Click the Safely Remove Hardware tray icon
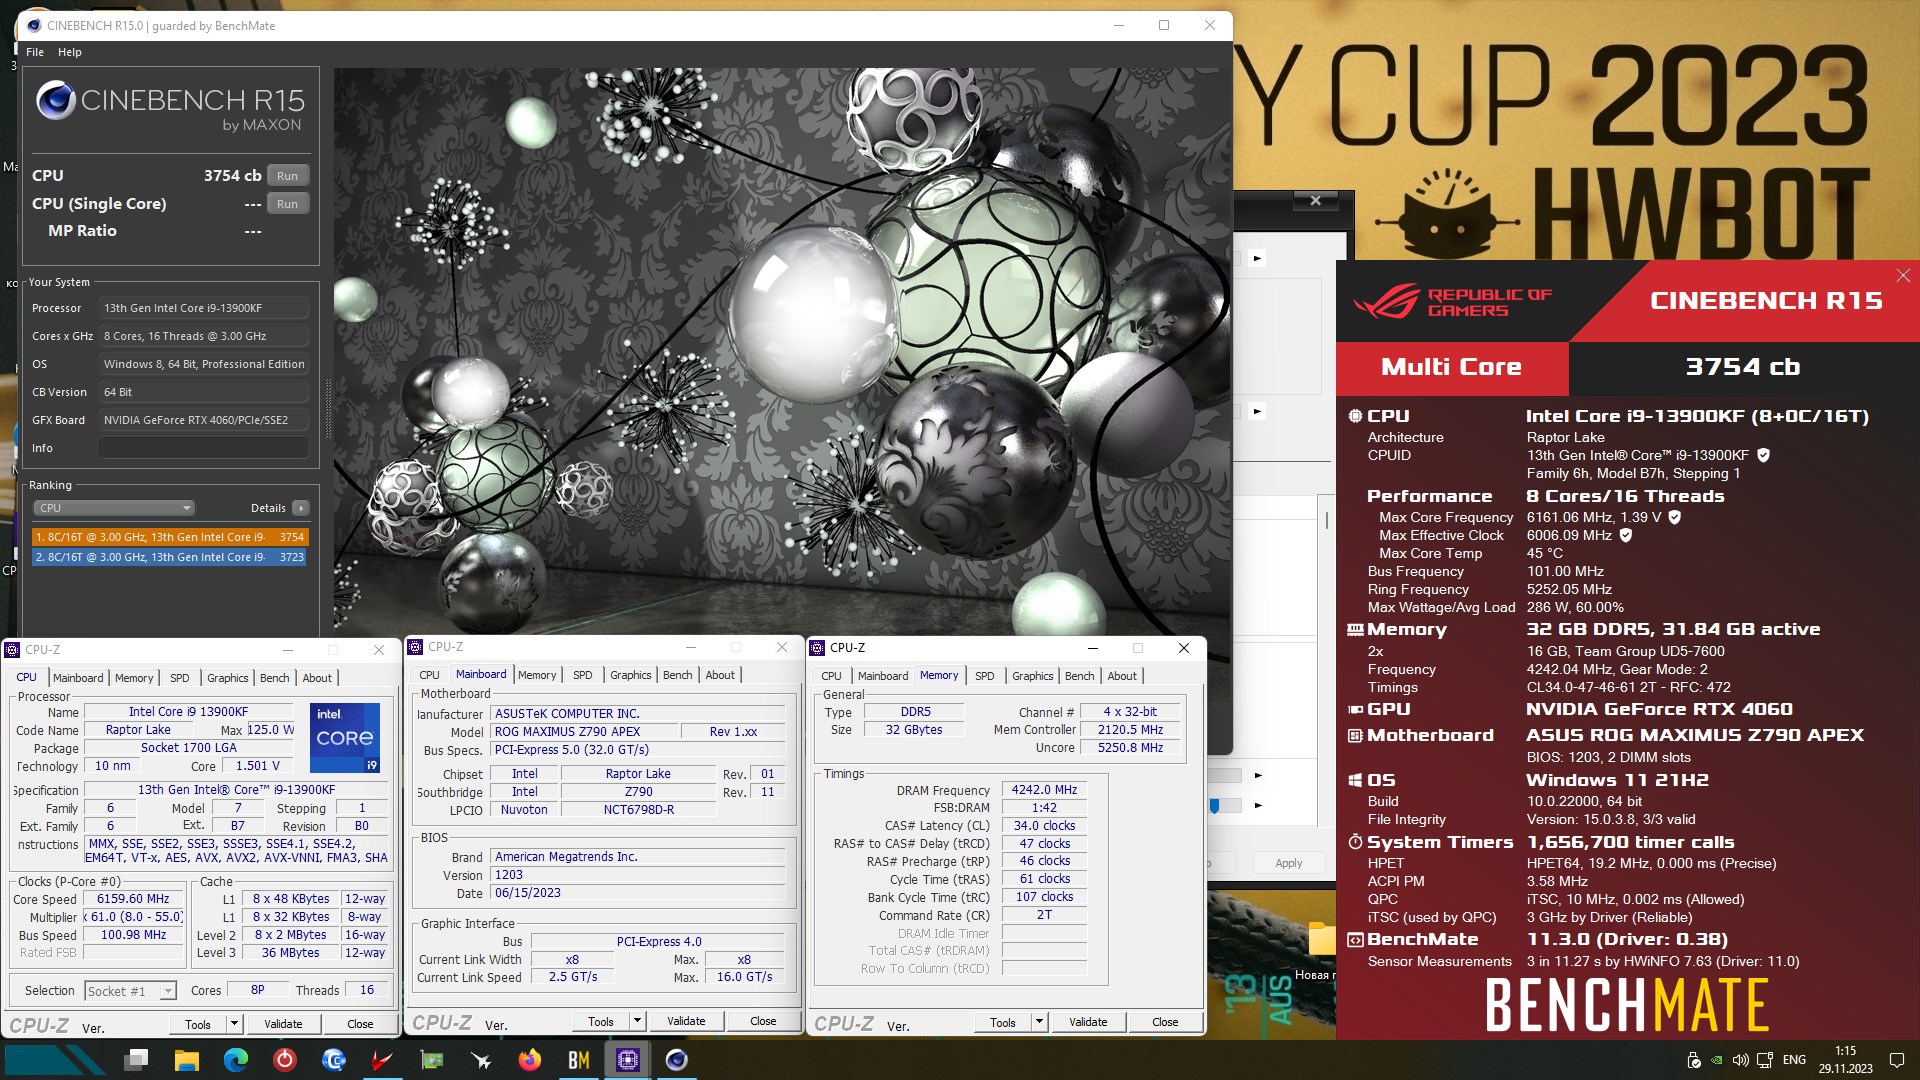 tap(1693, 1060)
